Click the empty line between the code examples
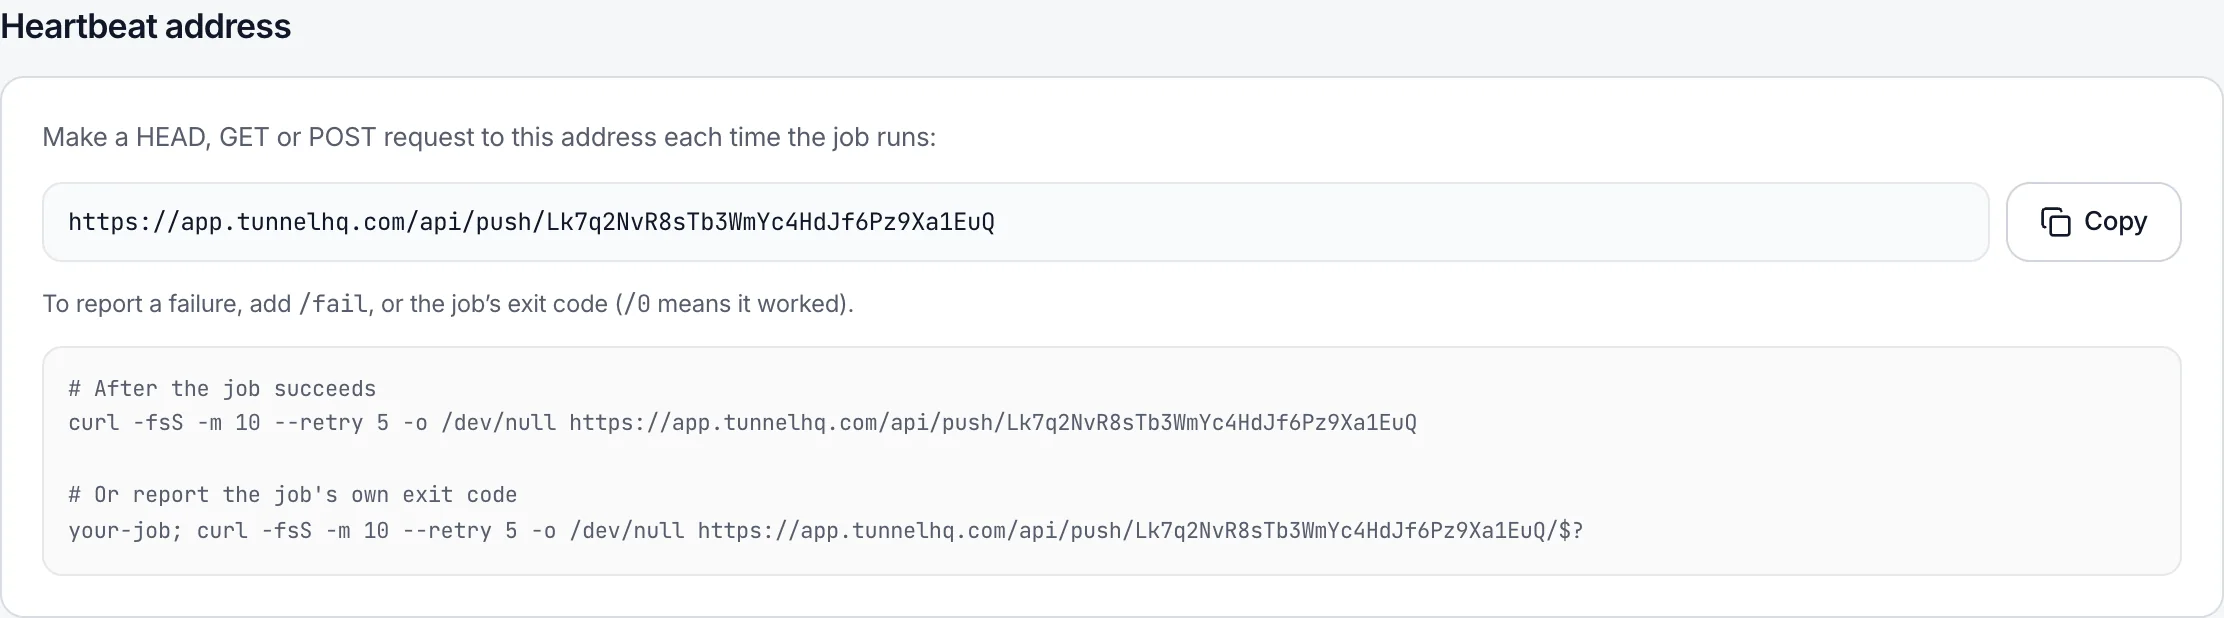2224x618 pixels. coord(1111,459)
